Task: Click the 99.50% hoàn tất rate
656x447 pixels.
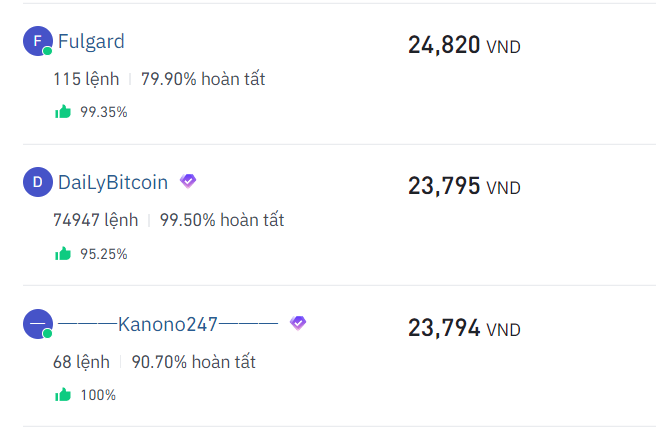Action: pos(222,220)
